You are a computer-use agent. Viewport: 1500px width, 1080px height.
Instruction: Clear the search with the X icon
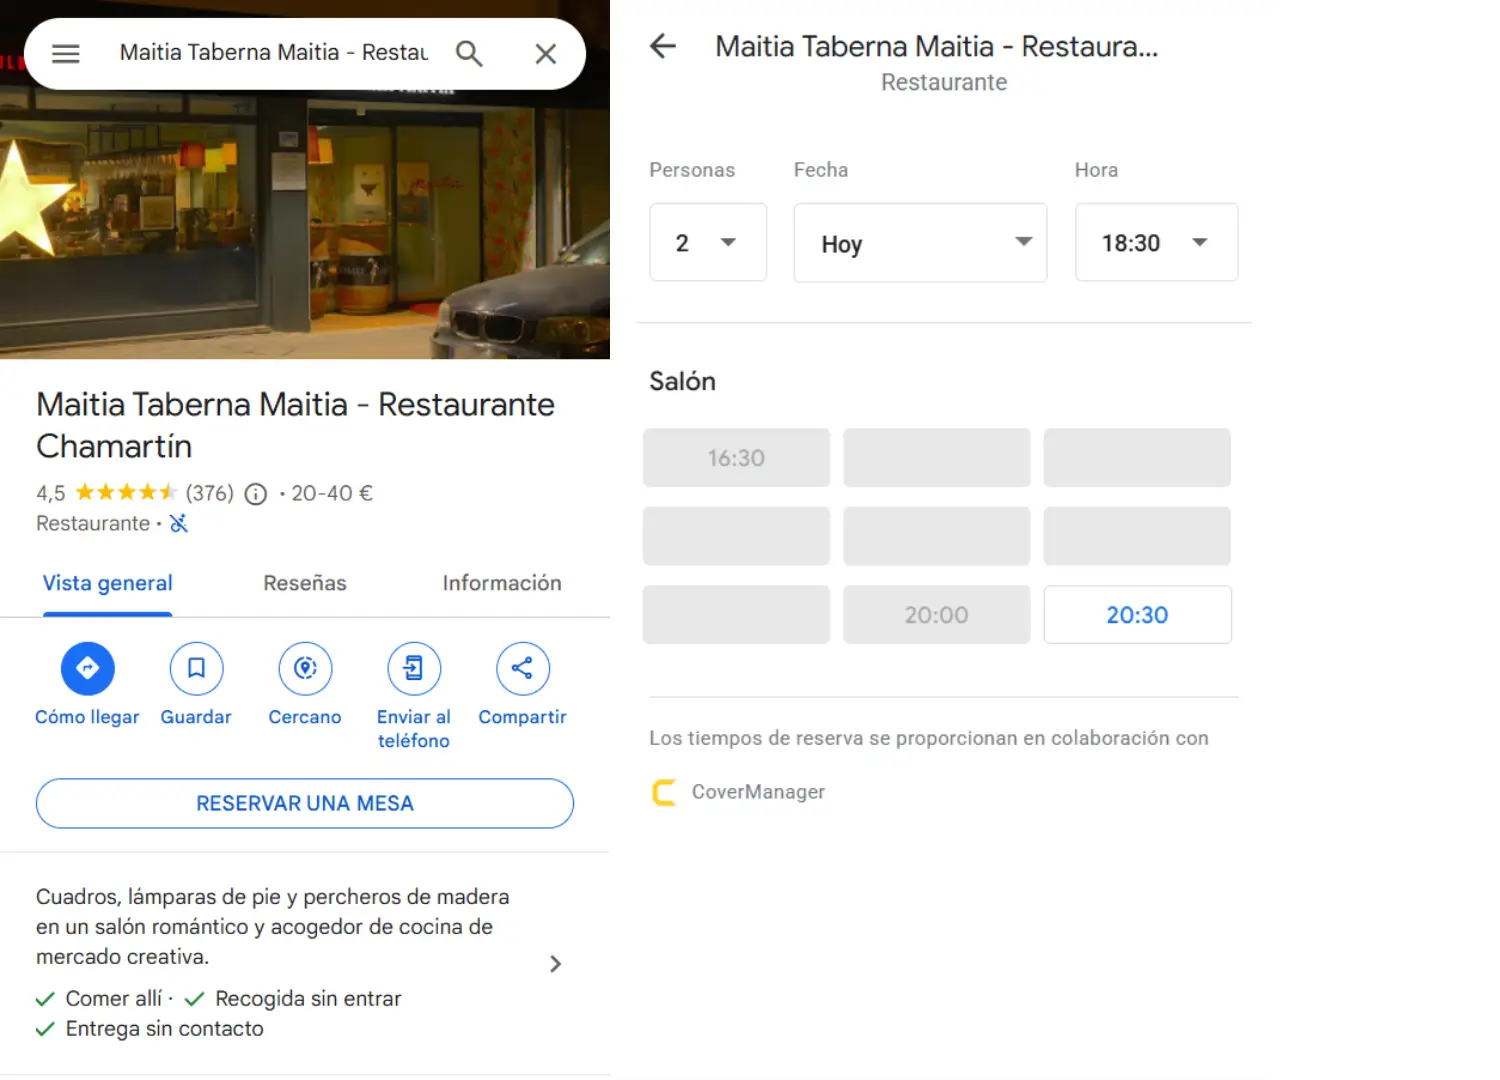[545, 54]
